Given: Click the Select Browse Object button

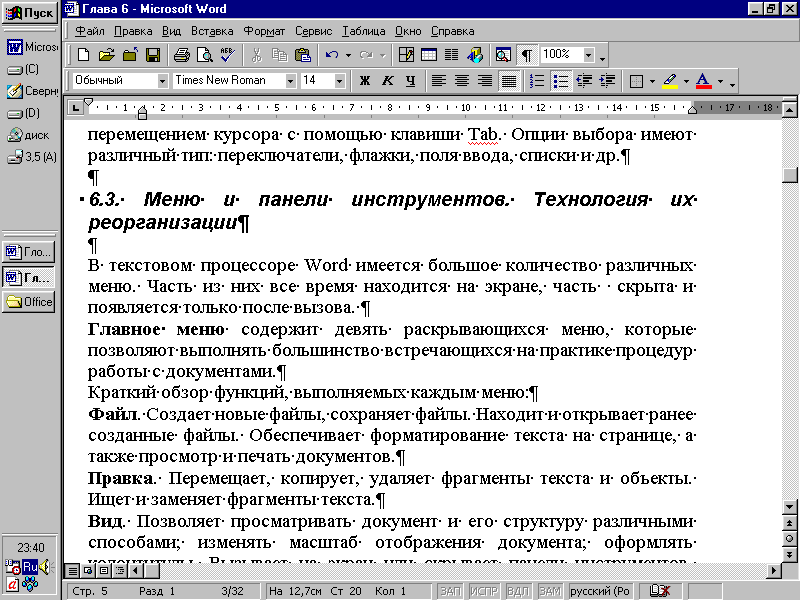Looking at the screenshot, I should [789, 539].
